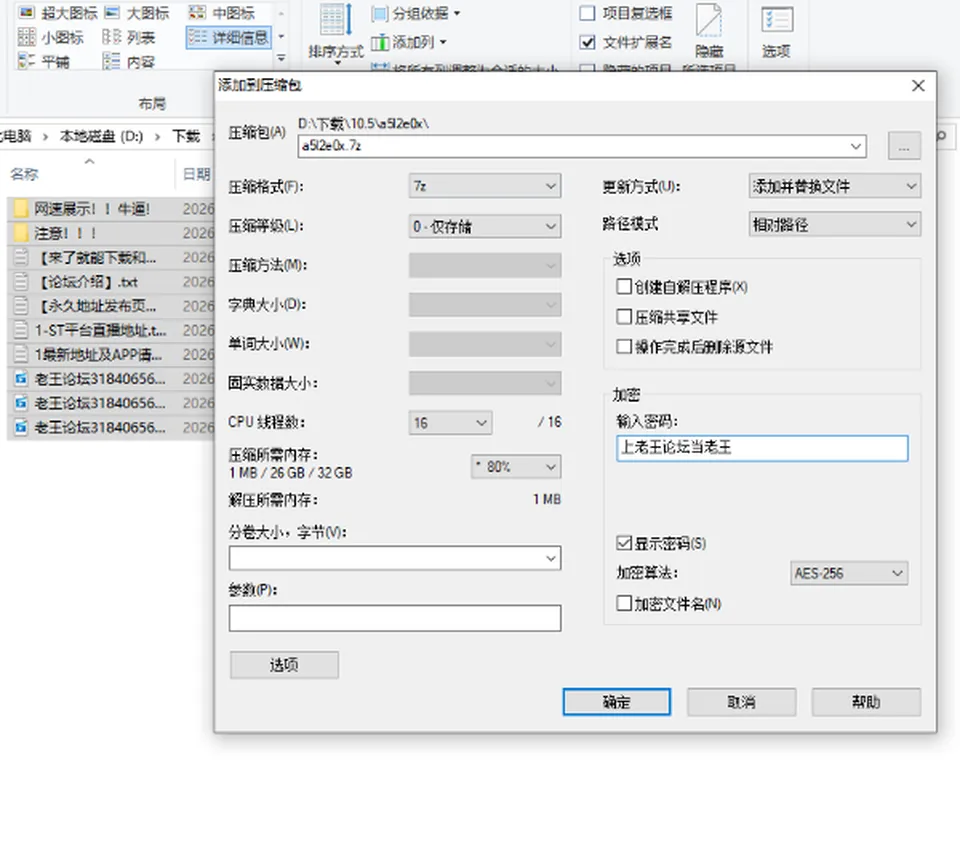
Task: Switch Explorer to 中图标 view
Action: point(222,13)
